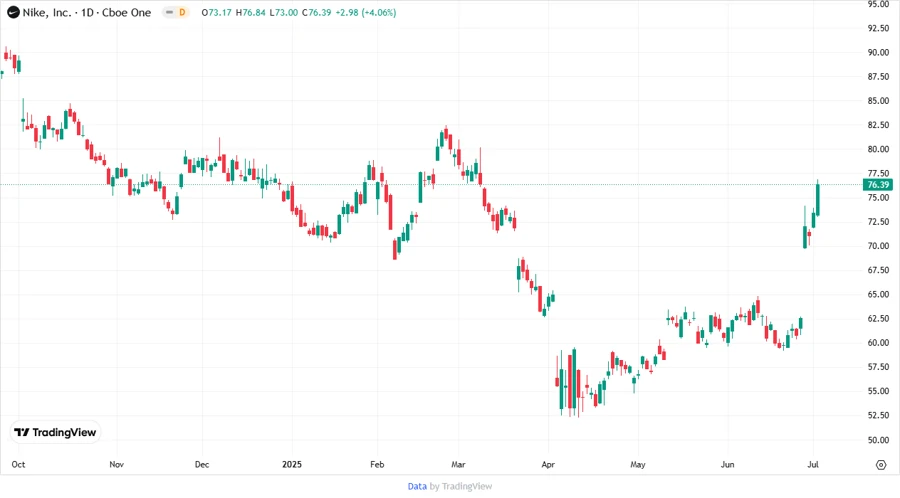Image resolution: width=900 pixels, height=498 pixels.
Task: Click the 70.00 price axis label
Action: (x=878, y=246)
